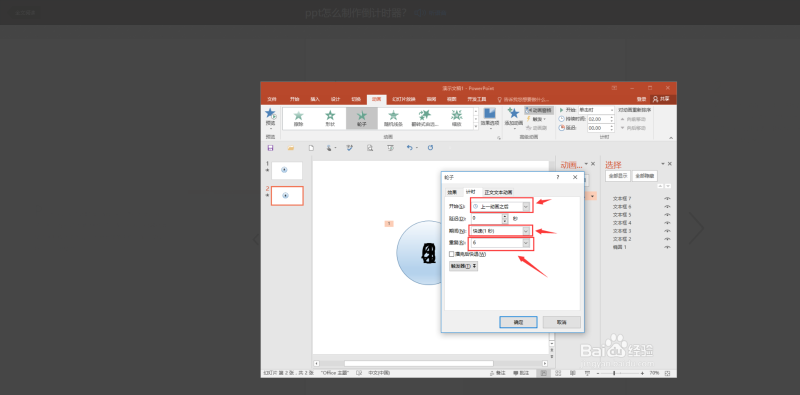Click the yellow open-folder icon
The width and height of the screenshot is (800, 395).
(x=291, y=148)
